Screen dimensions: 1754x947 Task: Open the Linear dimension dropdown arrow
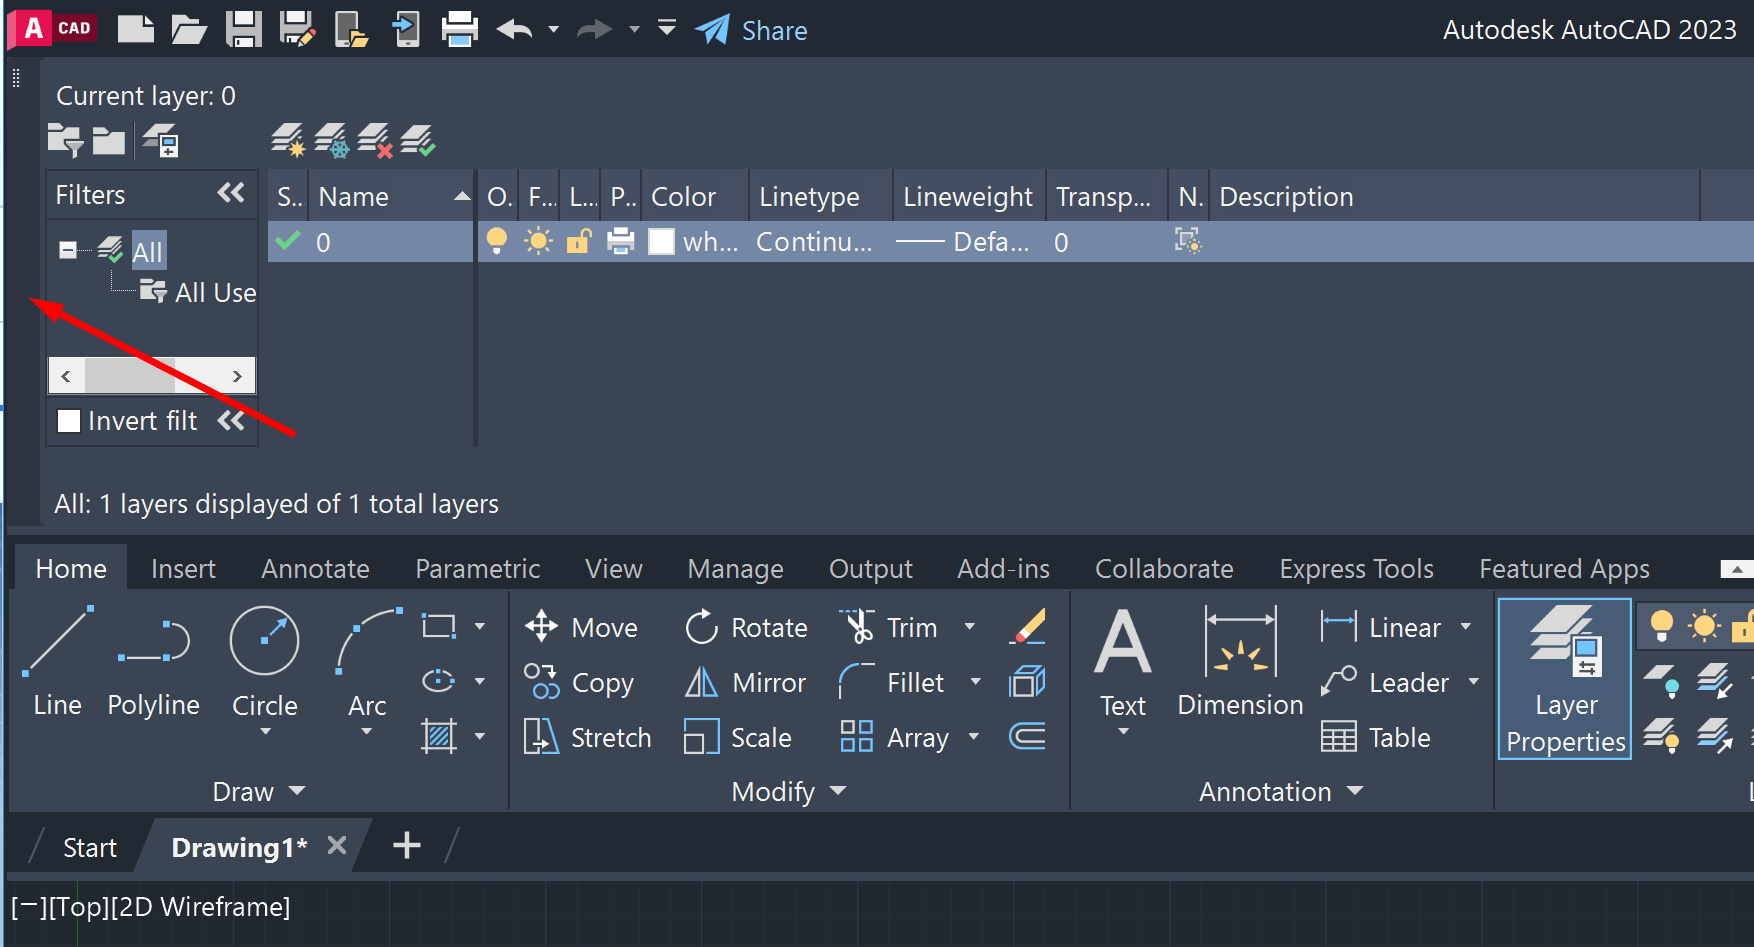(1466, 627)
